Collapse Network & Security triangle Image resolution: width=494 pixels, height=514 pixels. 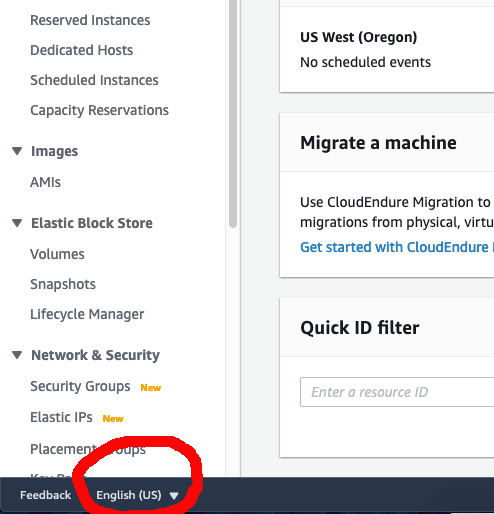pyautogui.click(x=17, y=355)
